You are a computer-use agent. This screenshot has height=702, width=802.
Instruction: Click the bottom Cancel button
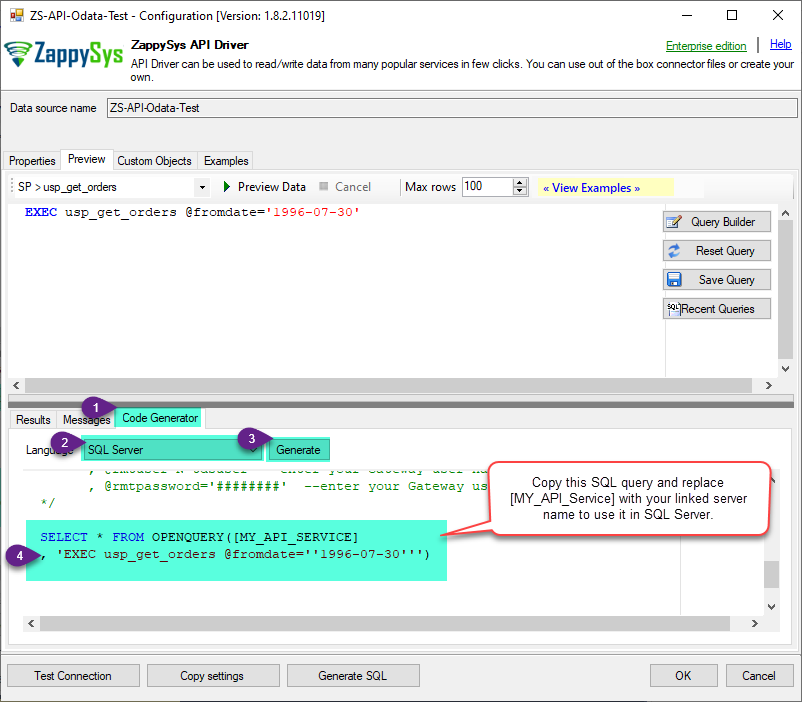coord(759,676)
